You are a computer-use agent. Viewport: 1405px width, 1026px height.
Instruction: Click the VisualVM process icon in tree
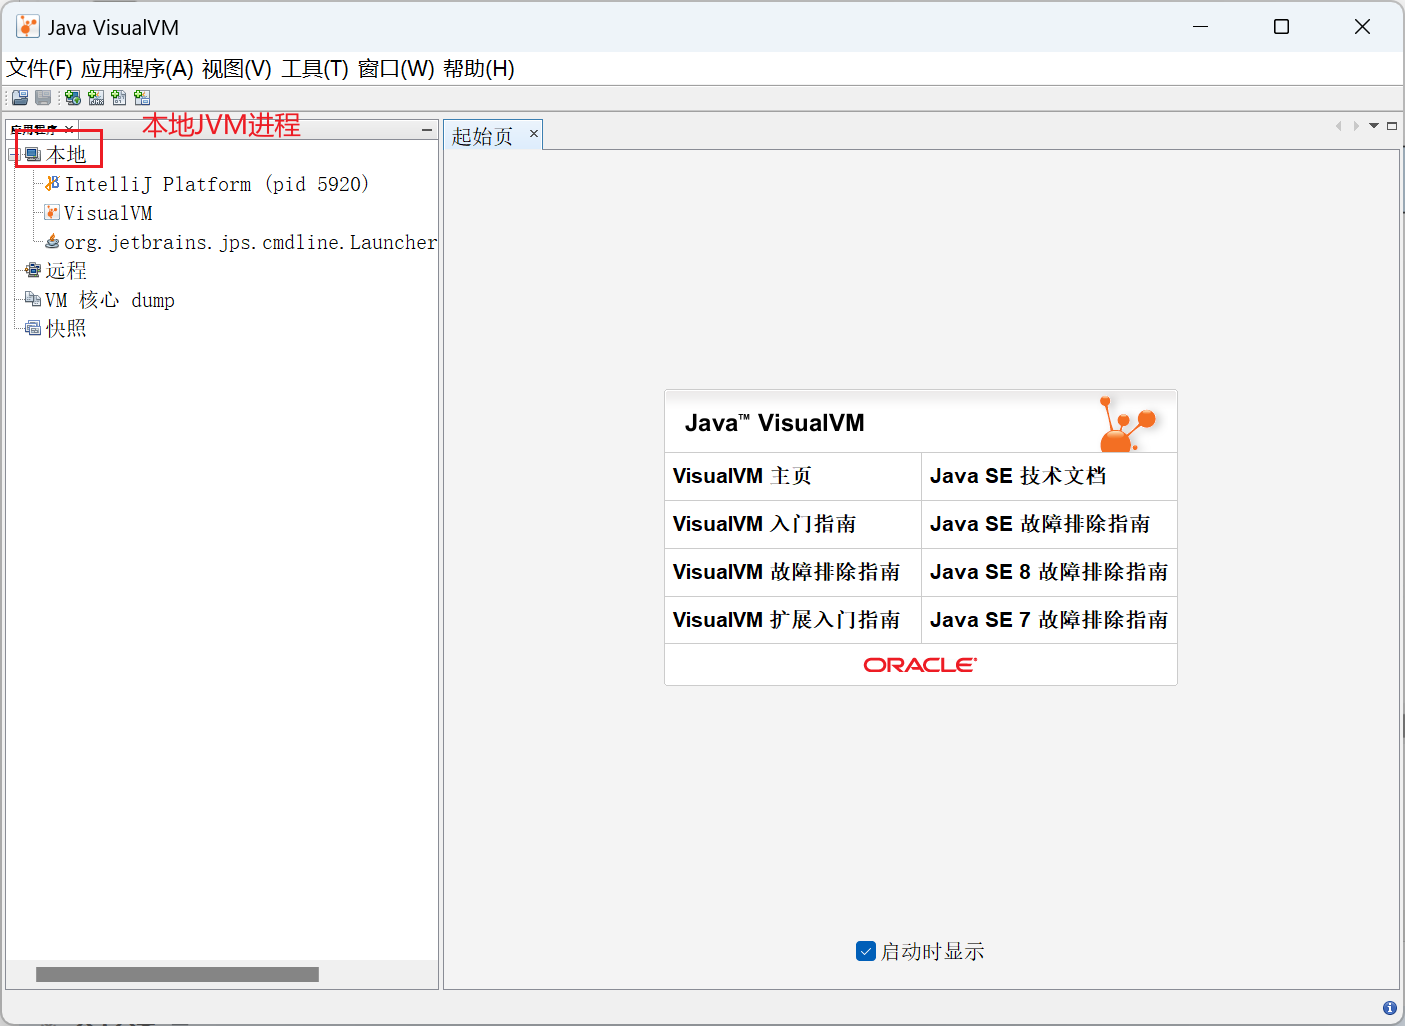click(x=52, y=212)
